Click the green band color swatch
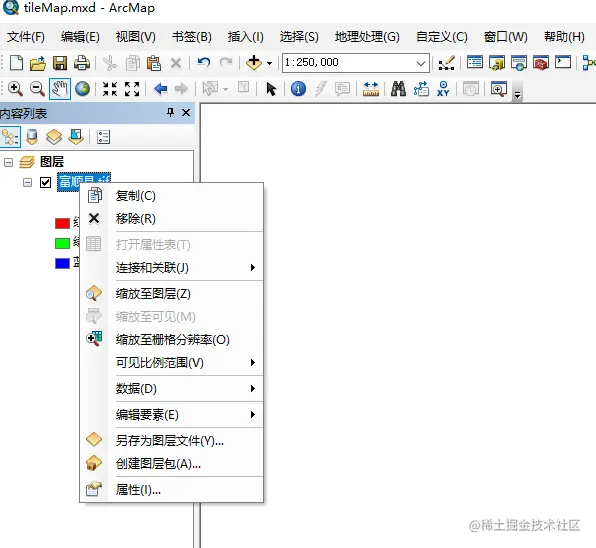596x548 pixels. click(62, 243)
